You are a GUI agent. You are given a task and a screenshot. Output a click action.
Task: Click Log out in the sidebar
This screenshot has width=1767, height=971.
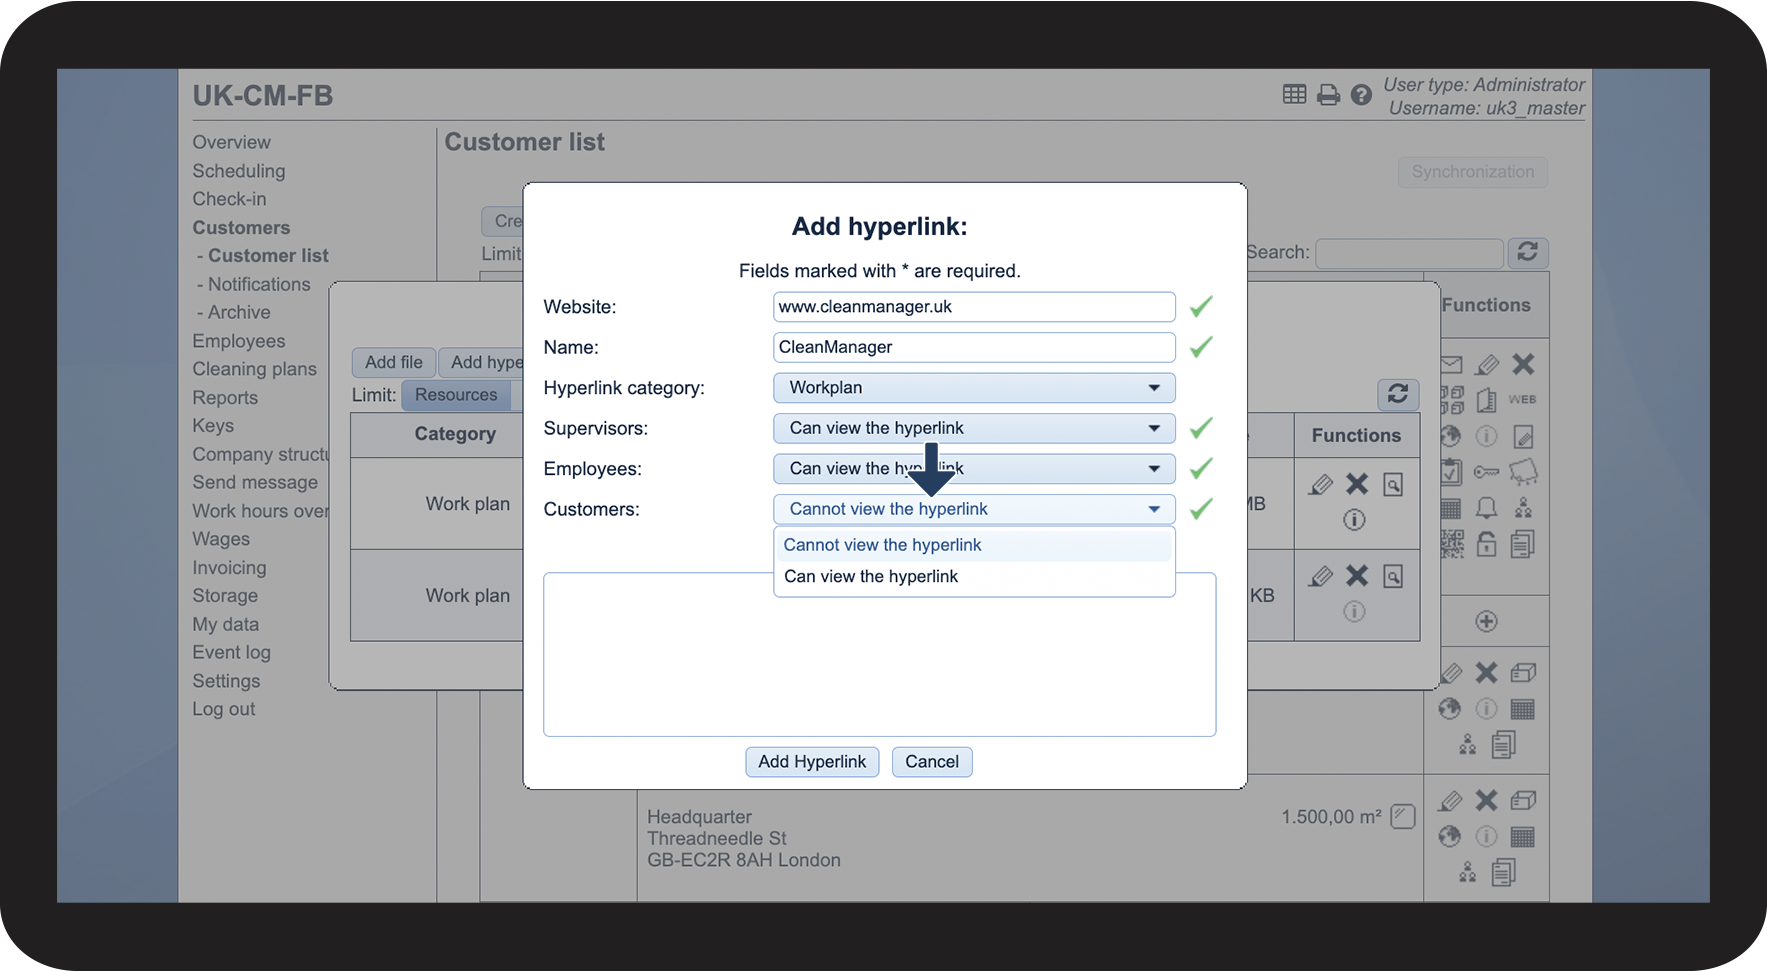(x=224, y=709)
